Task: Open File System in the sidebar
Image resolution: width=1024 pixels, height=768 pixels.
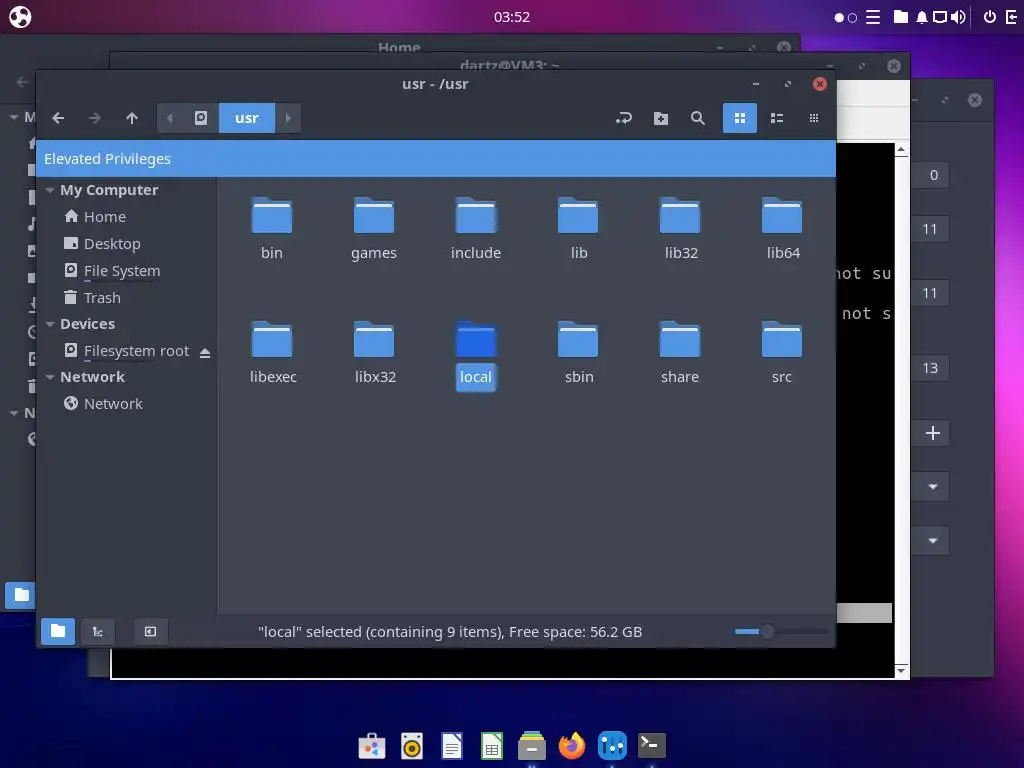Action: (121, 270)
